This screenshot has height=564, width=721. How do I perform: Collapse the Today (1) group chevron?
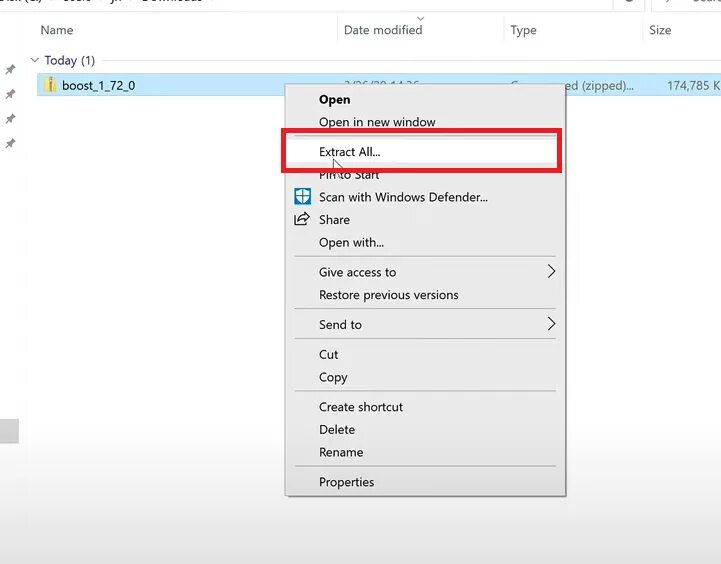(x=34, y=60)
